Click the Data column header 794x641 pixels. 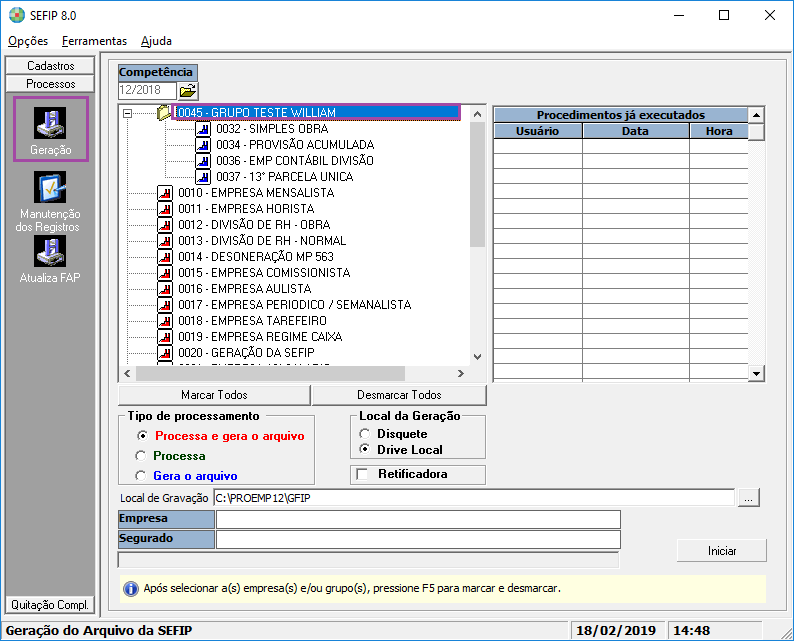click(636, 131)
